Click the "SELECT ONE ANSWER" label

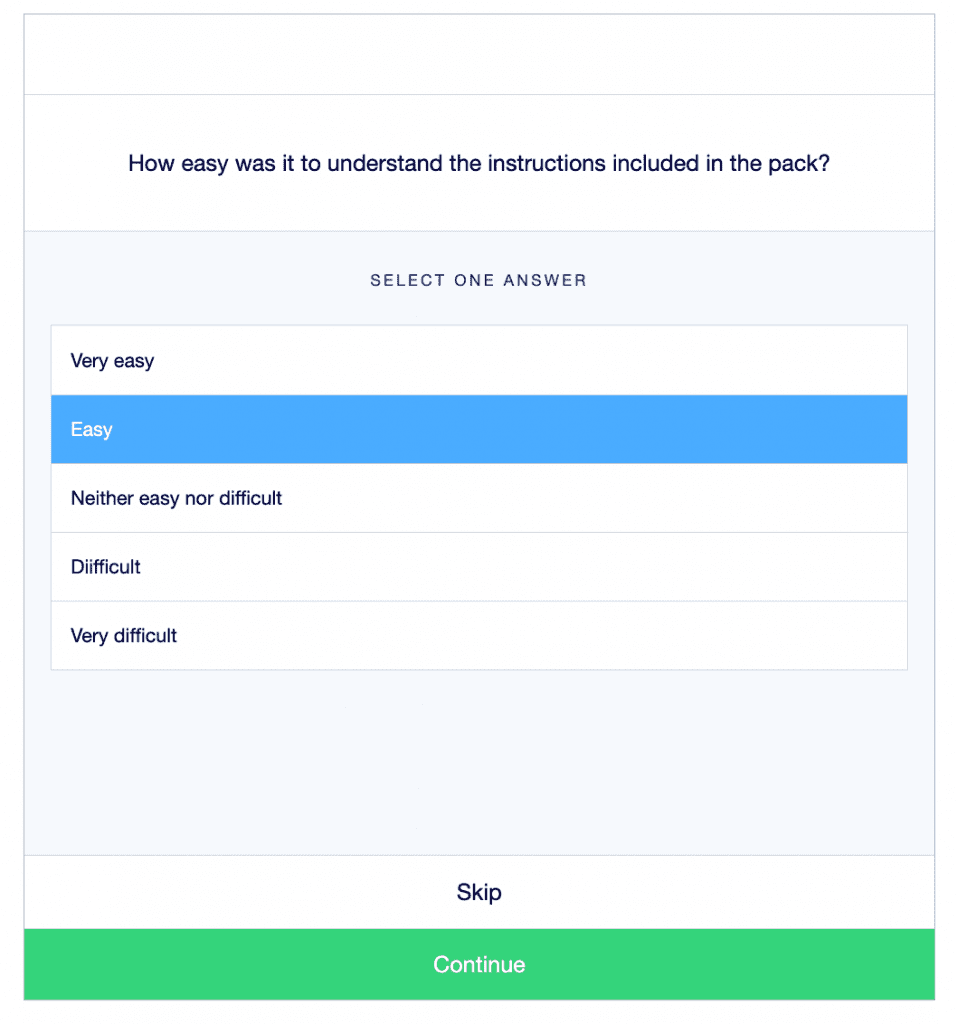478,280
